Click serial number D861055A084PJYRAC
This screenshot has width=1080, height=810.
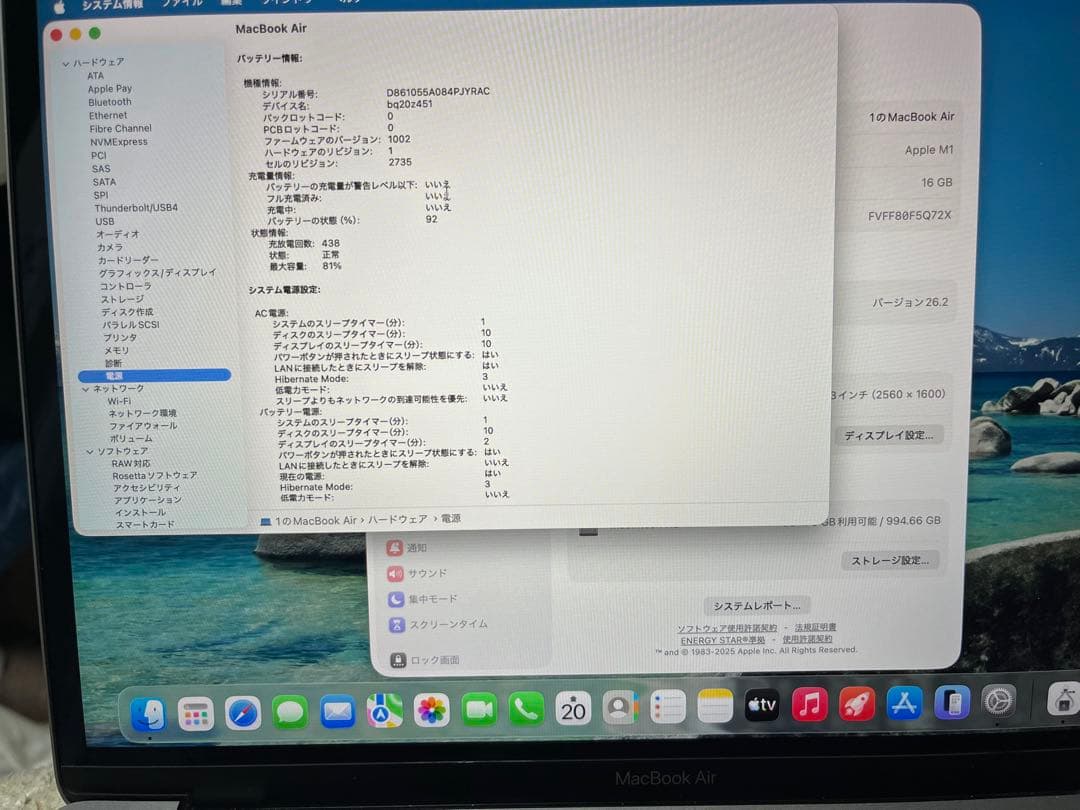pos(438,92)
